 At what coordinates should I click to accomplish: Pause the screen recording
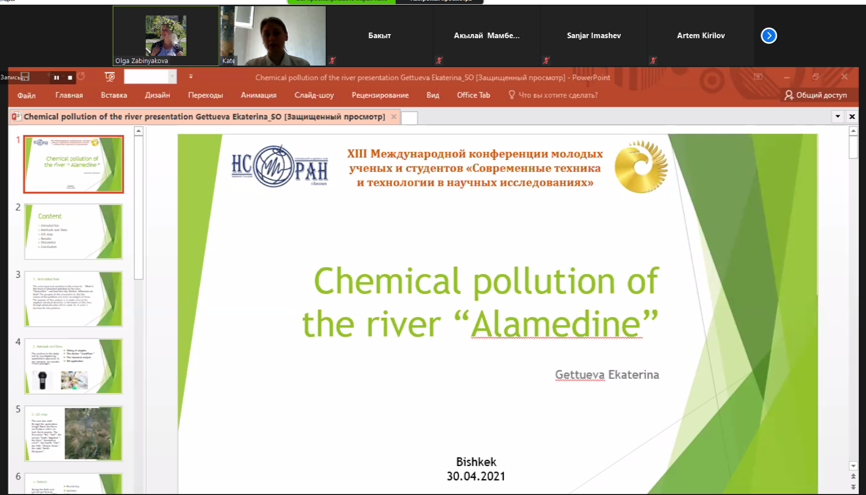click(56, 78)
